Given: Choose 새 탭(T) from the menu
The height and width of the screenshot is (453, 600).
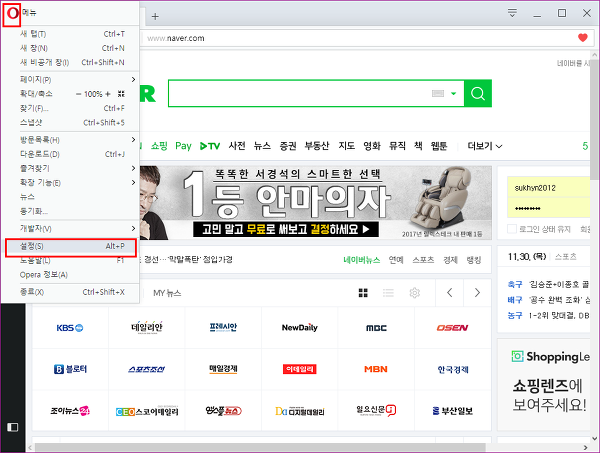Looking at the screenshot, I should (70, 34).
